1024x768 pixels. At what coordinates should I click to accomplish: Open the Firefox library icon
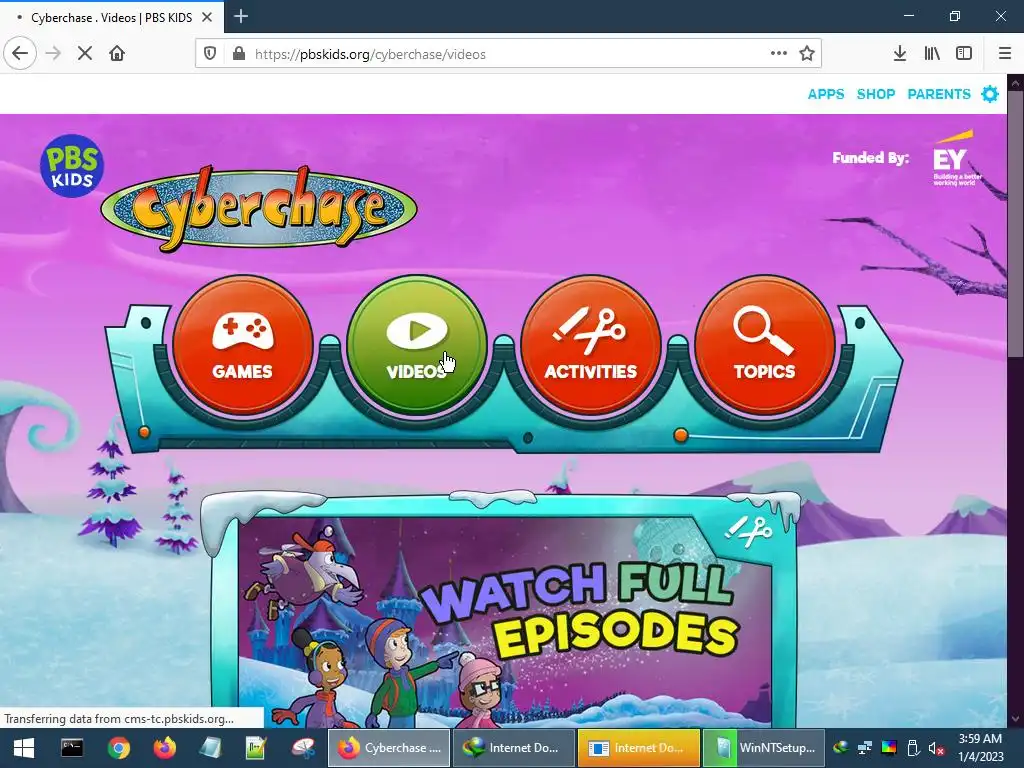coord(932,54)
